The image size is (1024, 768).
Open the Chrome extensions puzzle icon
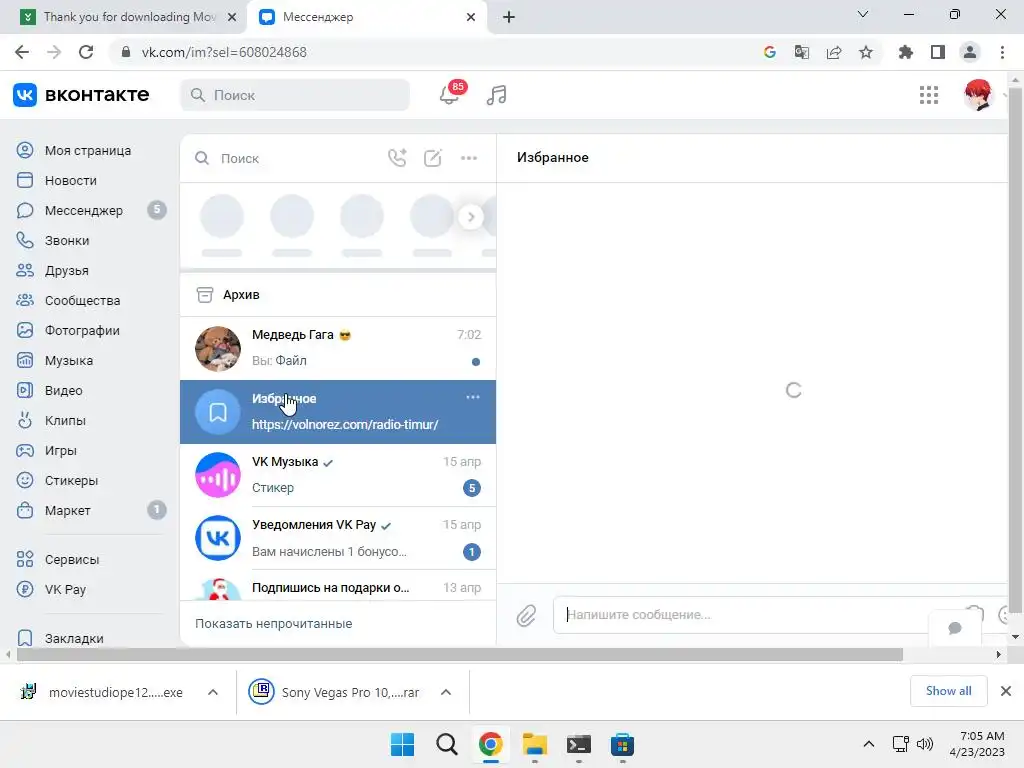pos(905,52)
